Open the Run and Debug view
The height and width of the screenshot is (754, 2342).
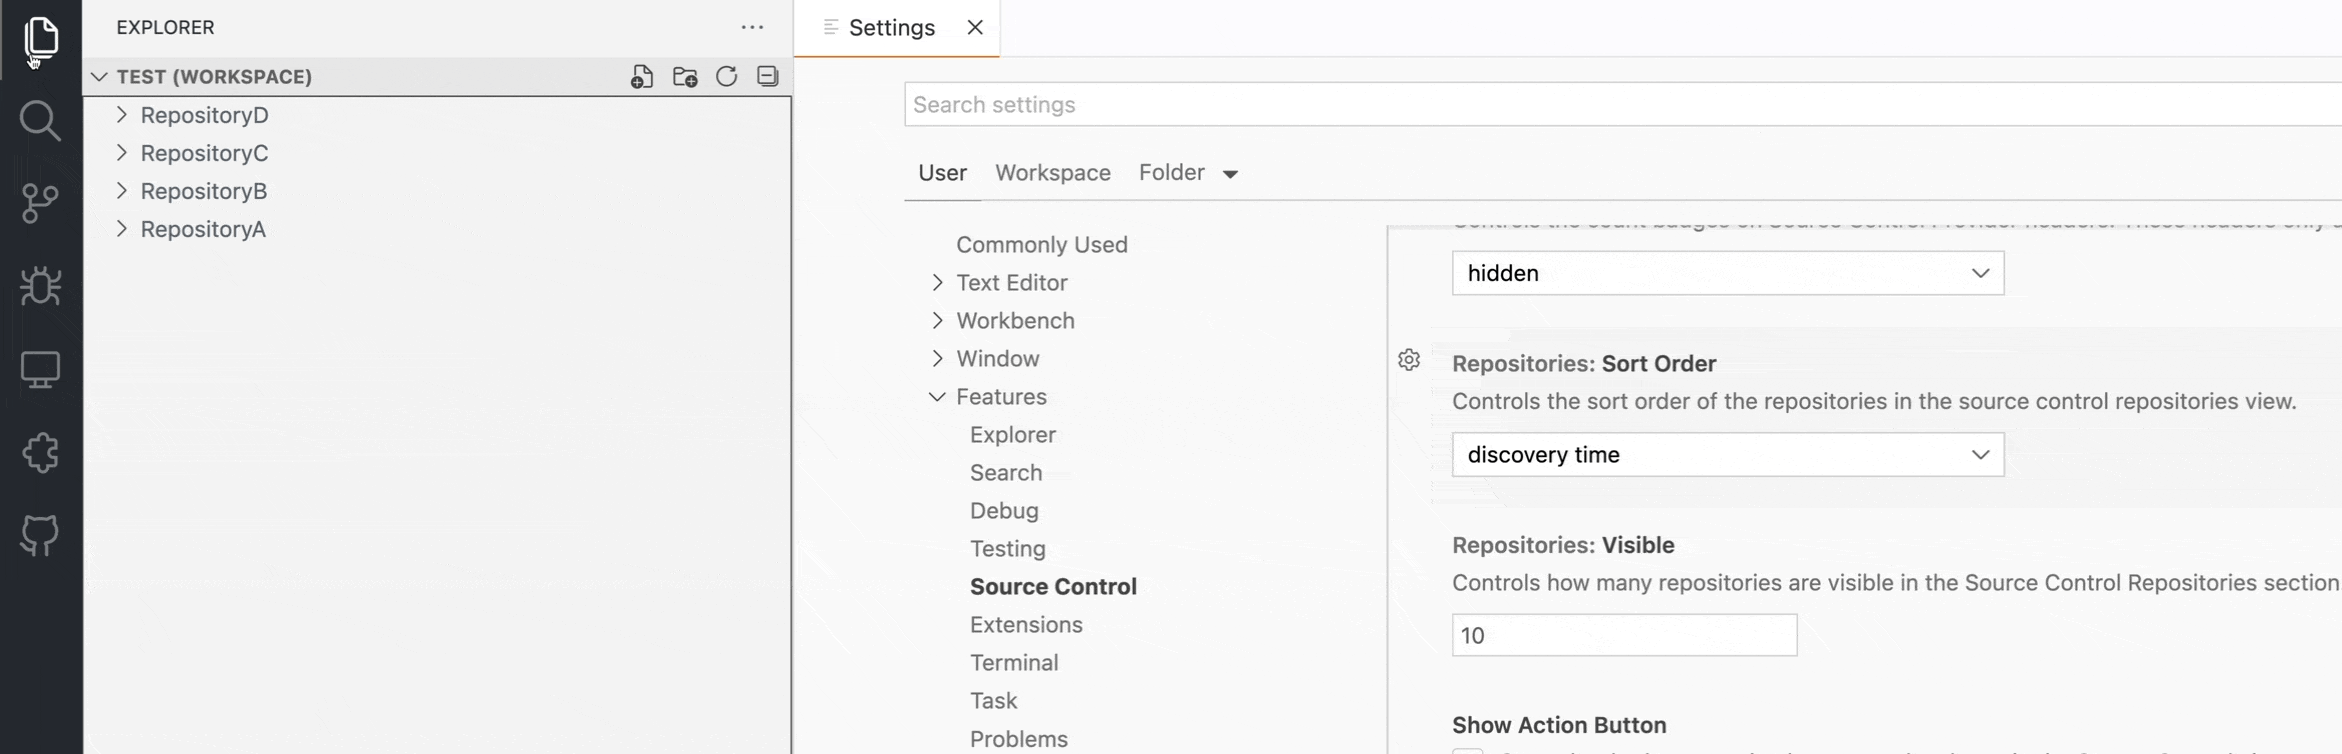click(40, 287)
